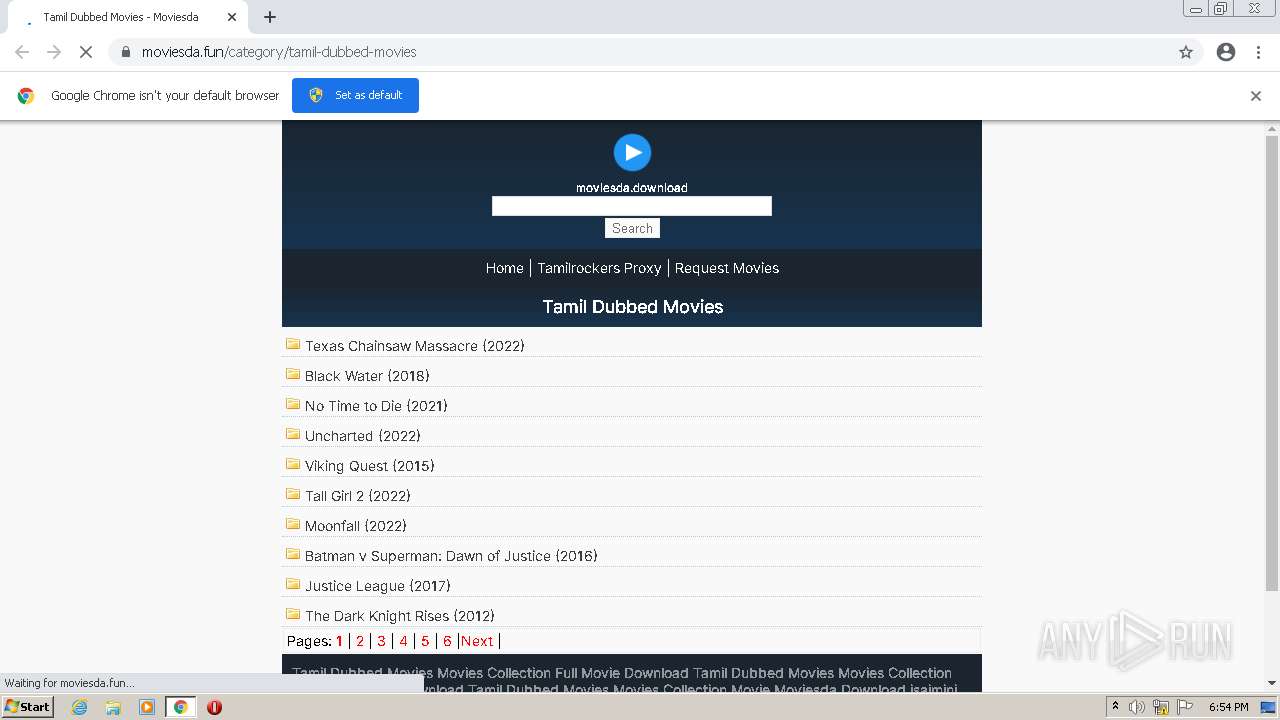
Task: Open Black Water (2018)
Action: click(367, 376)
